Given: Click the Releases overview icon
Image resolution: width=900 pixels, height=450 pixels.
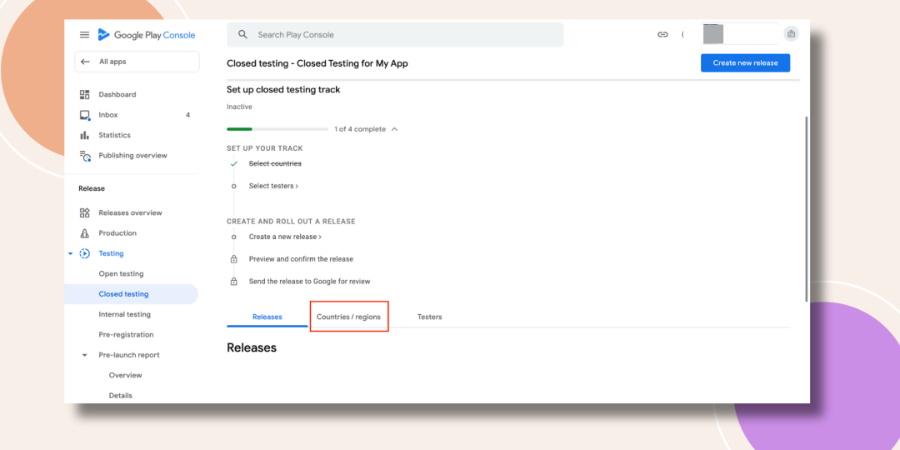Looking at the screenshot, I should 85,213.
